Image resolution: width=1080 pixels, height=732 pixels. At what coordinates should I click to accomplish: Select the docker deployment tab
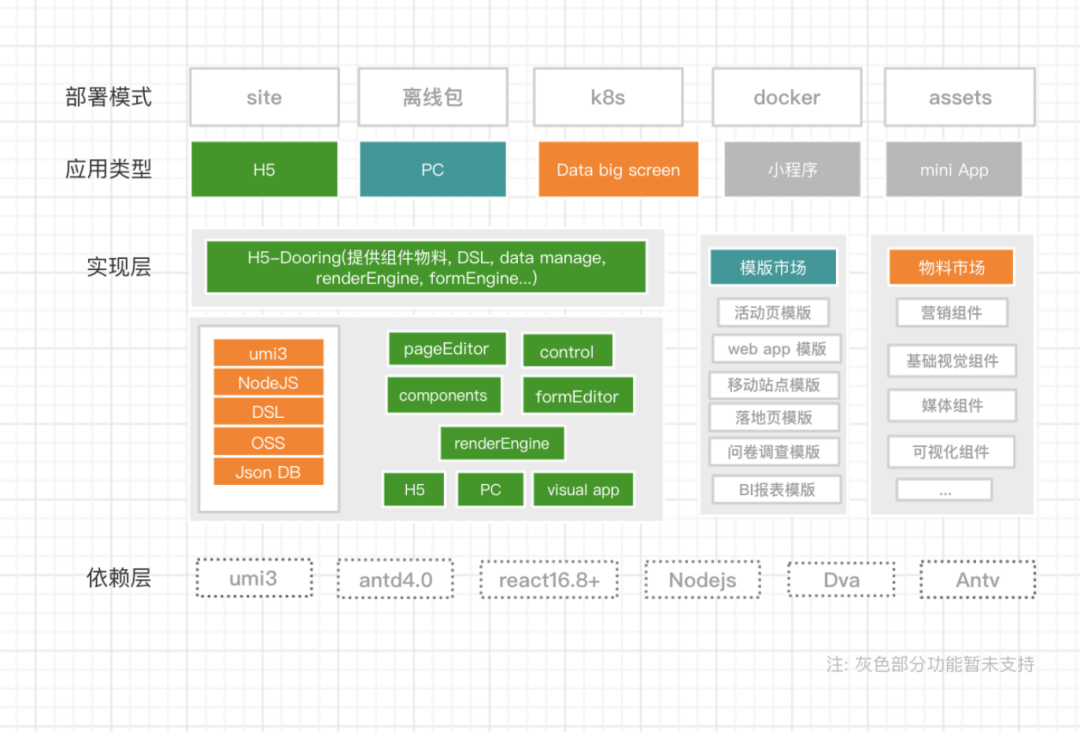pos(786,96)
